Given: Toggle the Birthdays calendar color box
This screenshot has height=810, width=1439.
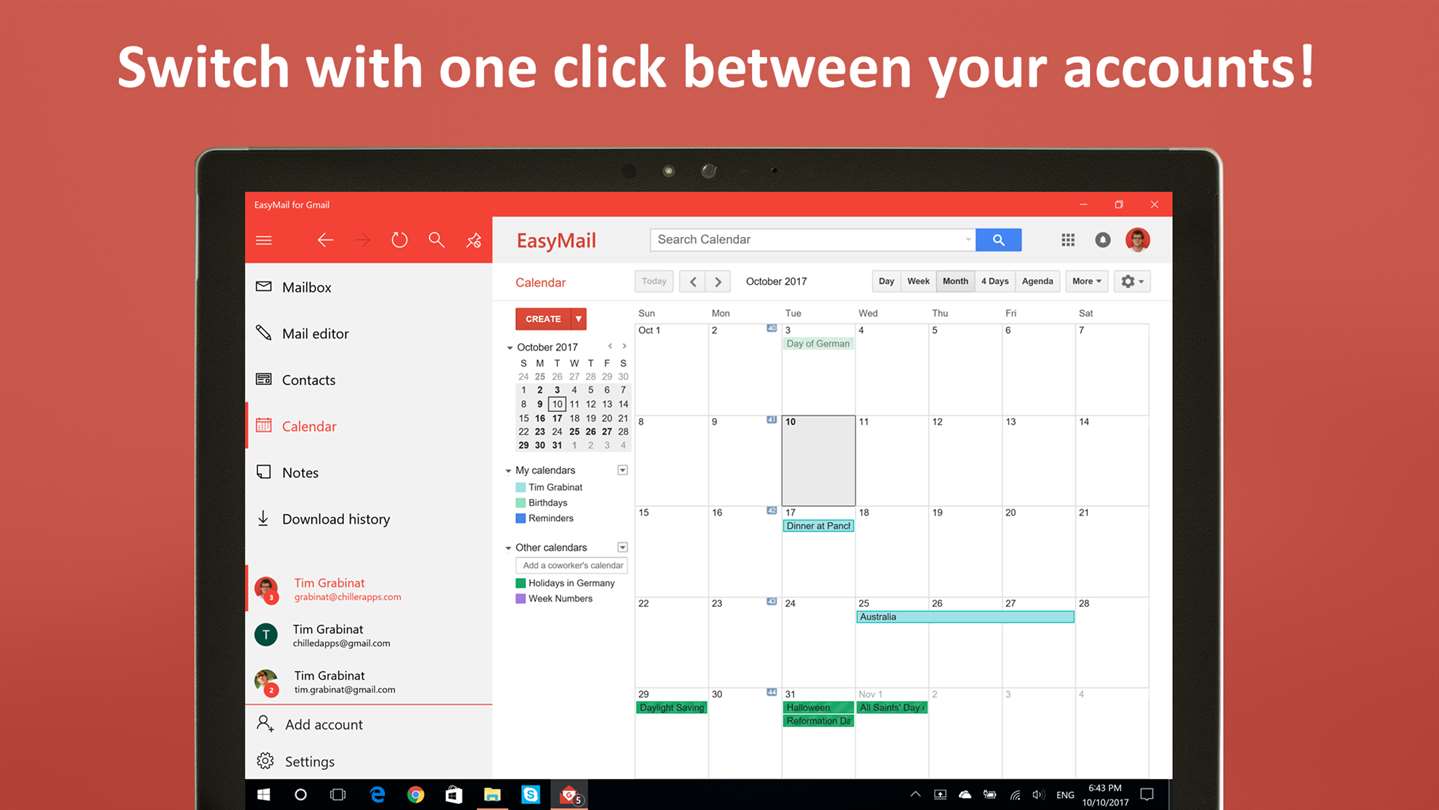Looking at the screenshot, I should (520, 503).
